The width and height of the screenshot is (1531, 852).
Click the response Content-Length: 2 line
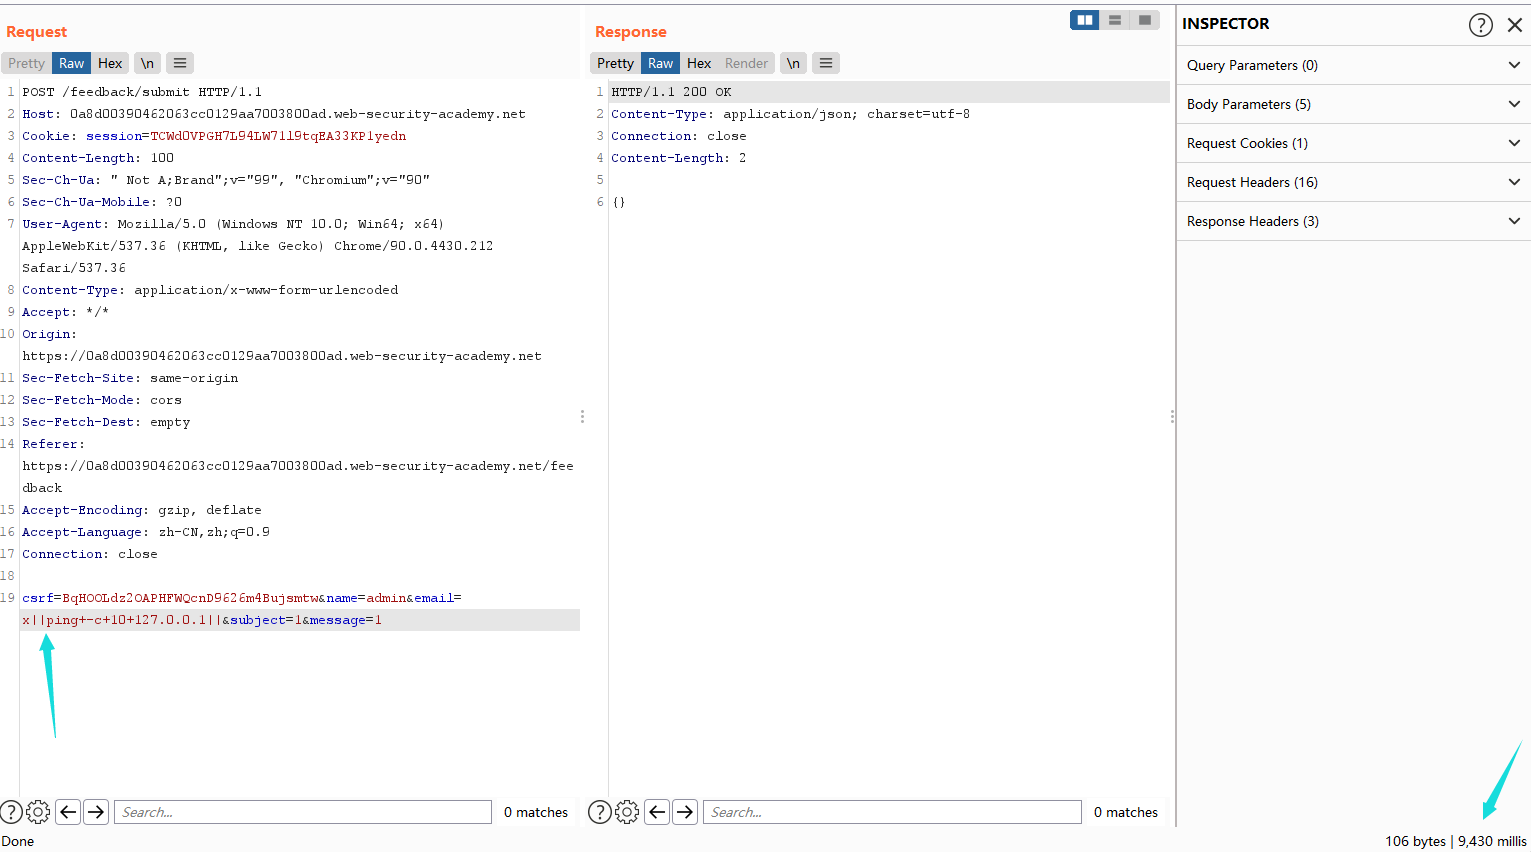coord(678,158)
